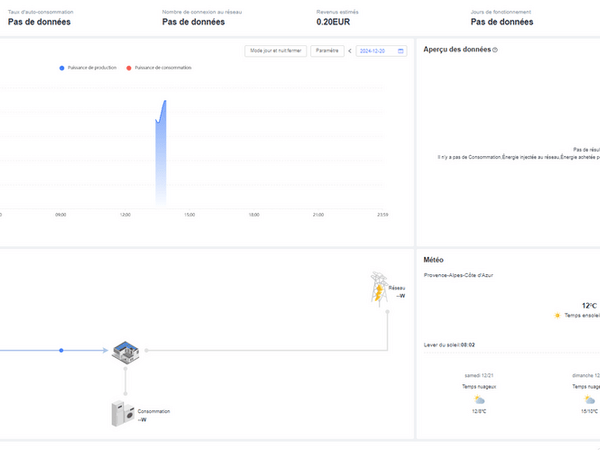
Task: Open the date picker showing 2024-12-20
Action: click(376, 51)
